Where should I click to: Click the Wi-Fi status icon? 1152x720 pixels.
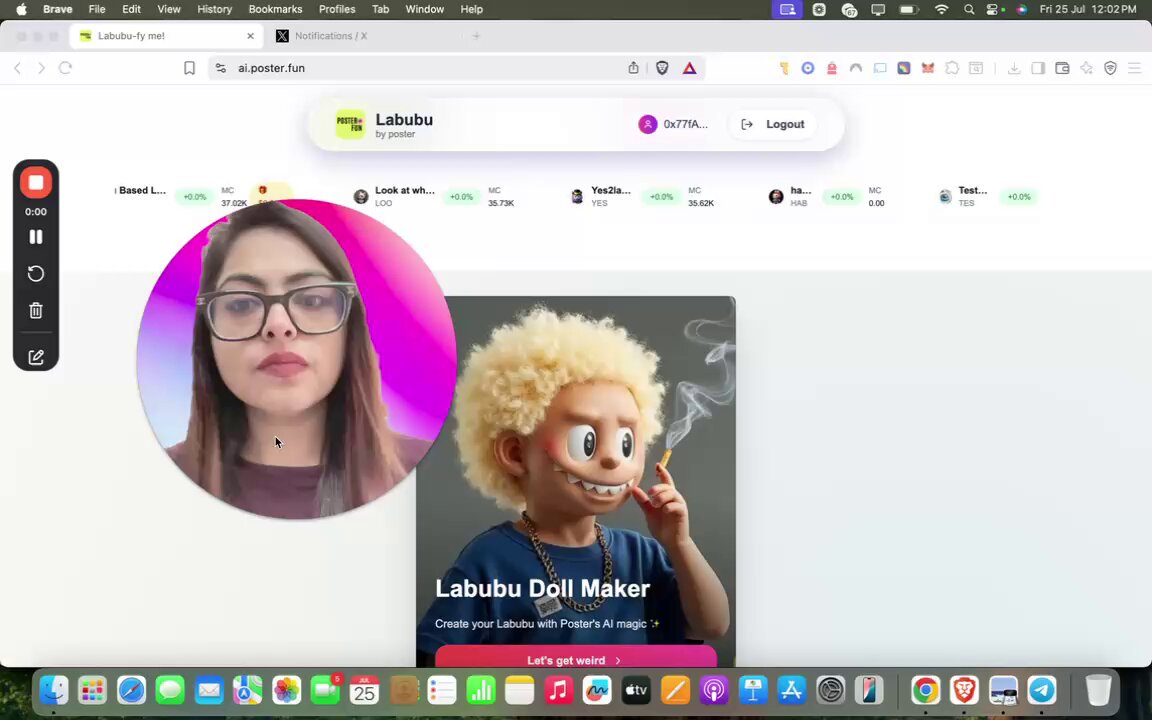point(941,10)
